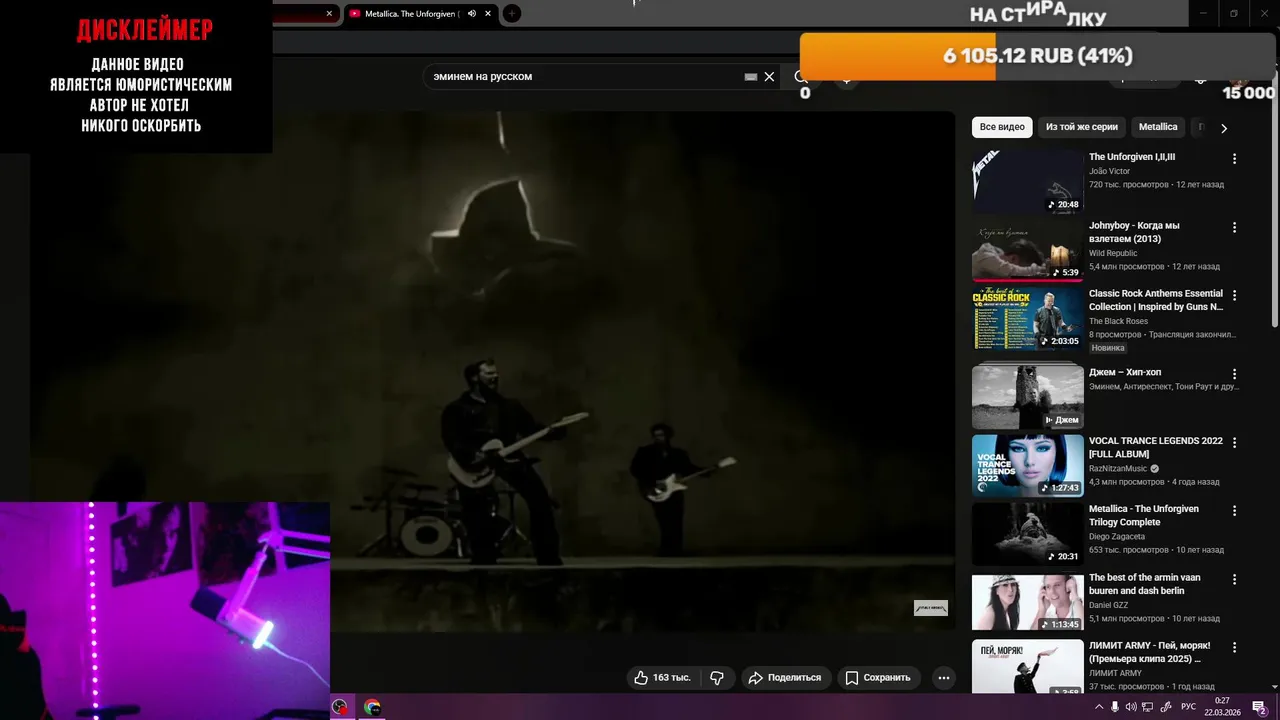
Task: Open the title Metallica - The Unforgiven Trilogy Complete
Action: point(1144,515)
